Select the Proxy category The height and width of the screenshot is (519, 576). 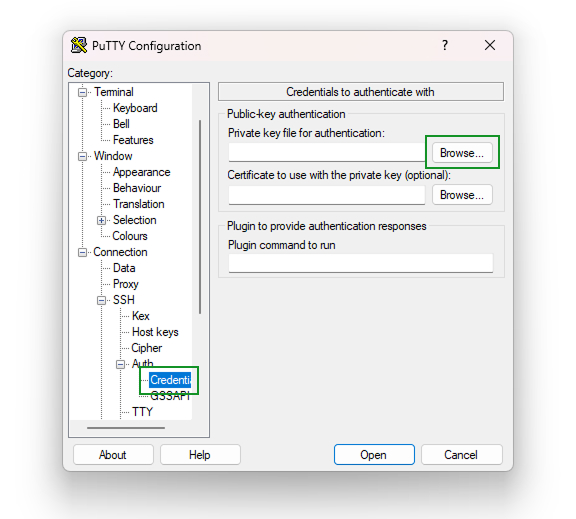click(x=126, y=284)
